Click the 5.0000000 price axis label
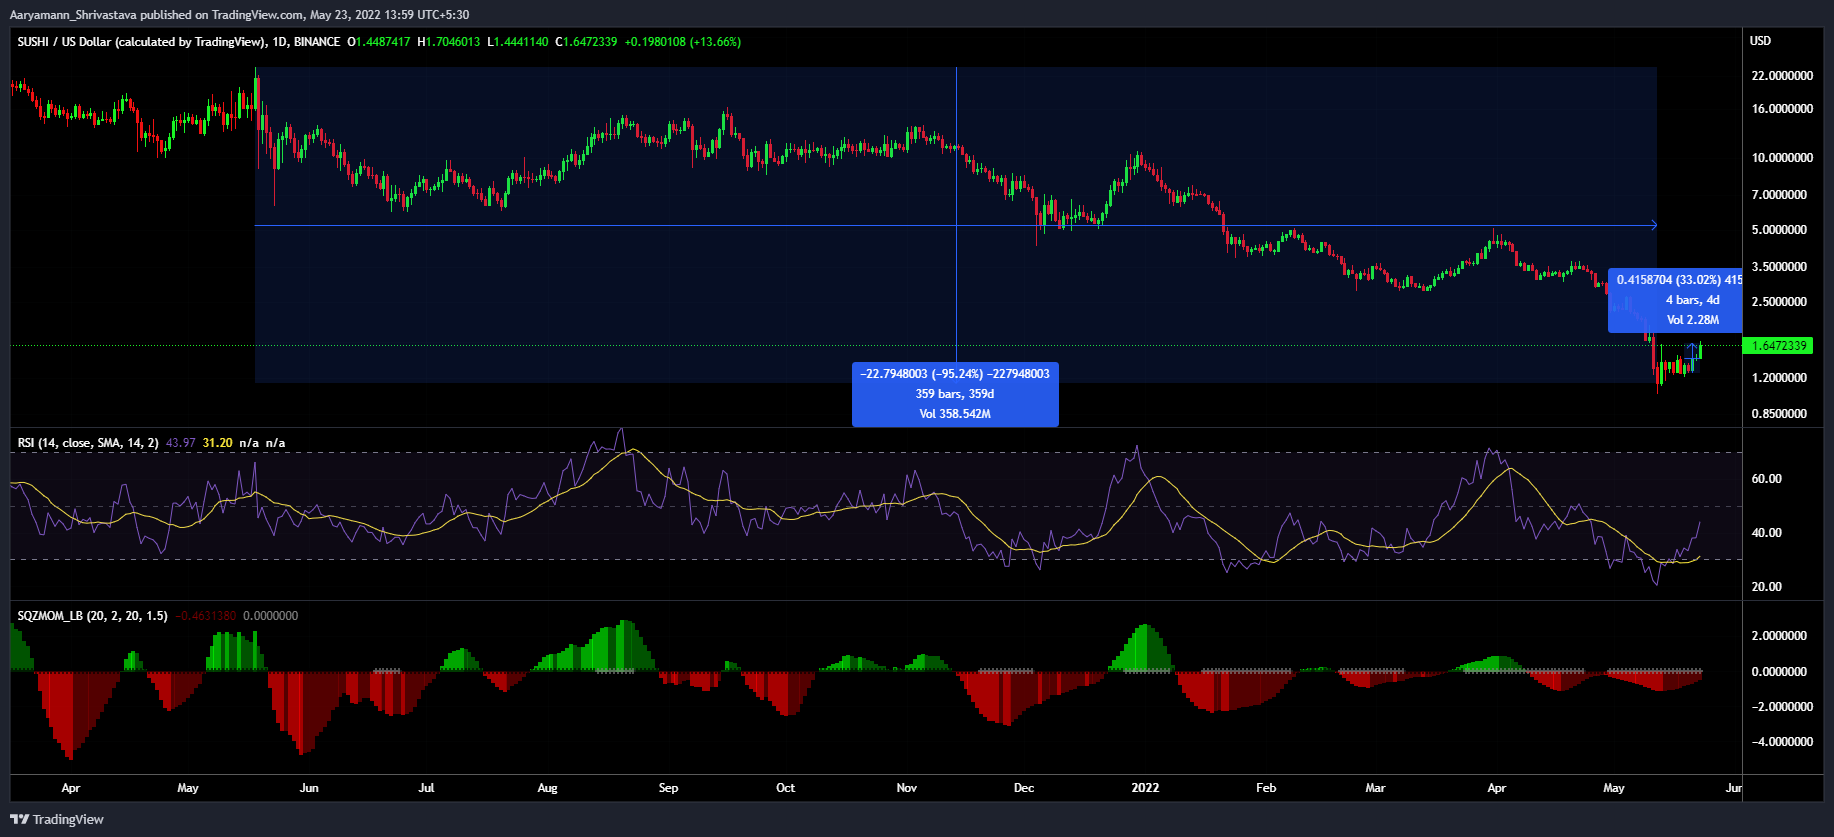 (1779, 230)
